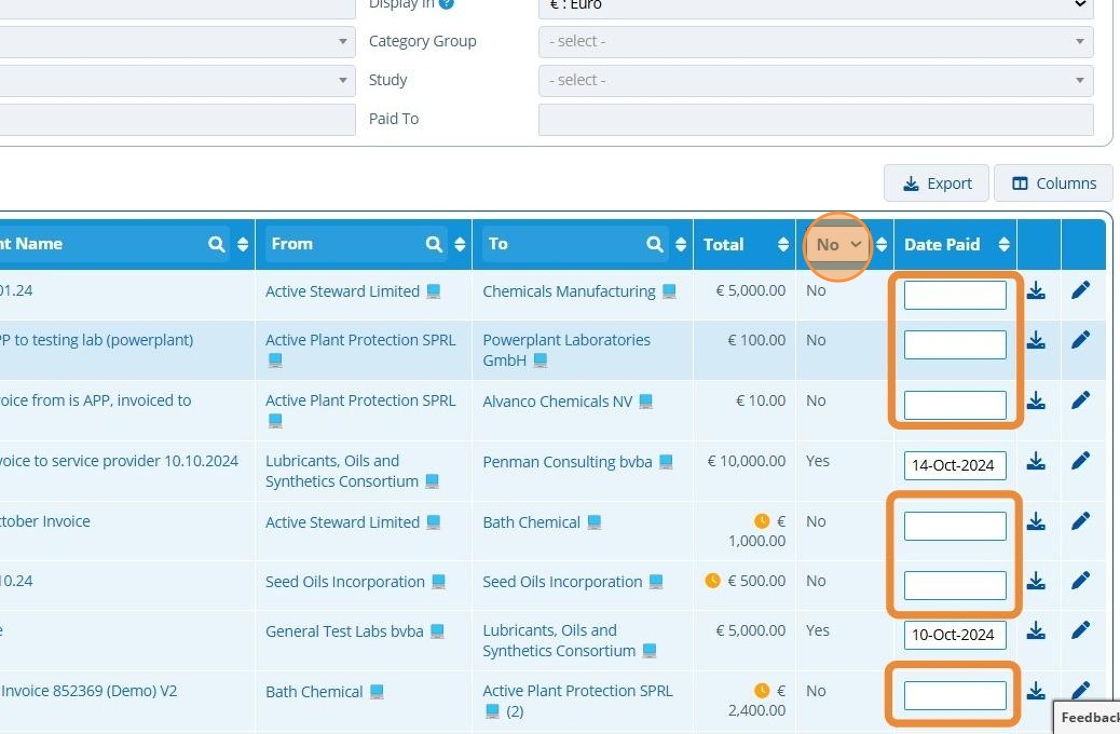The image size is (1120, 734).
Task: Export the invoice table
Action: click(936, 184)
